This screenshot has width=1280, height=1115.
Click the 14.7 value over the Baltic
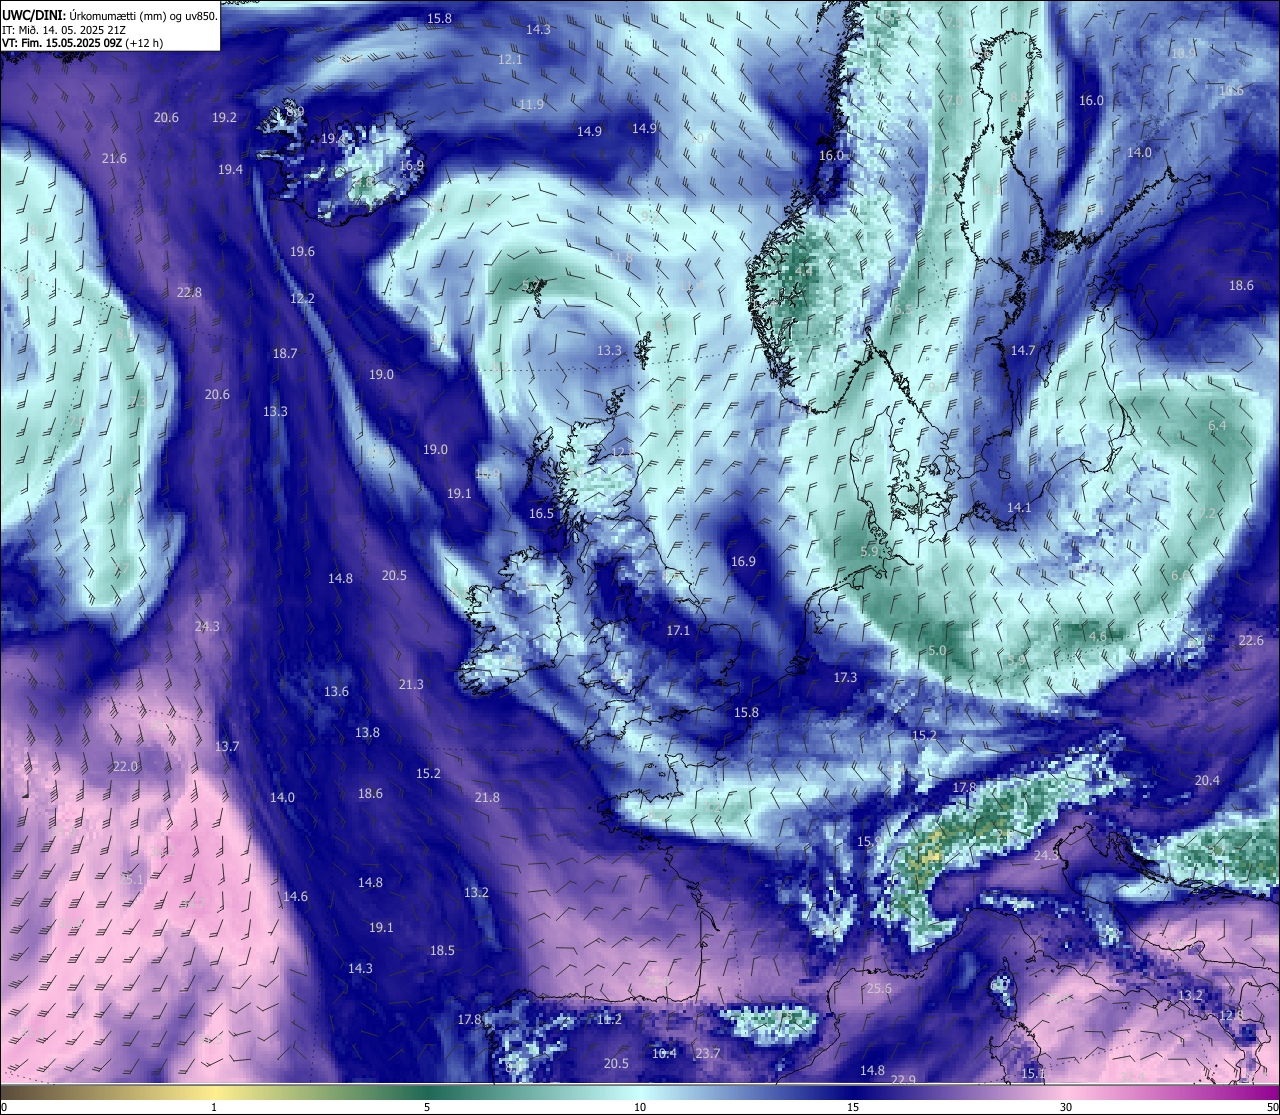(x=1022, y=351)
